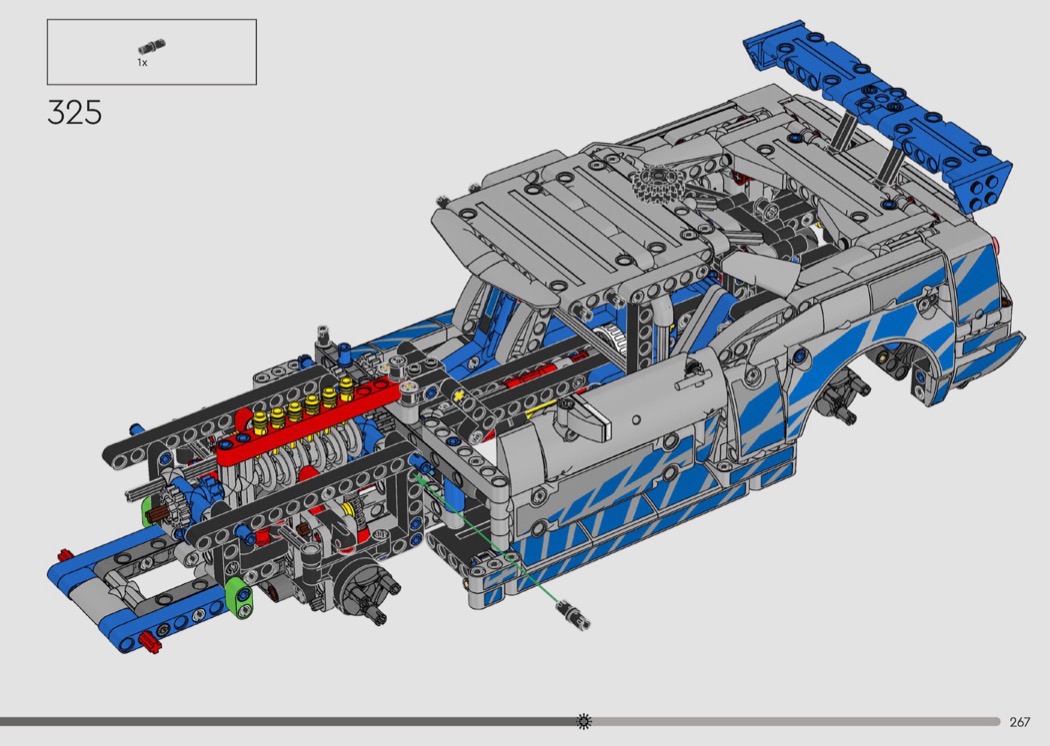Click the page number 267
Image resolution: width=1050 pixels, height=746 pixels.
coord(1019,722)
